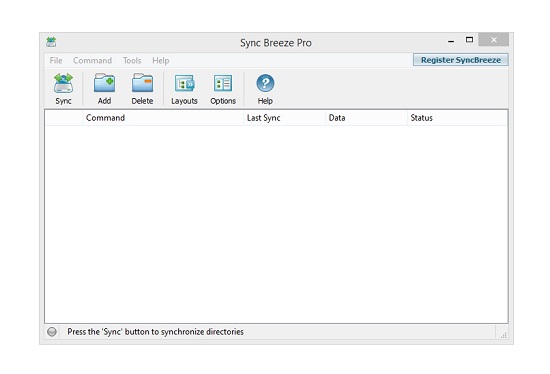
Task: Open the Options dialog icon
Action: coord(223,84)
